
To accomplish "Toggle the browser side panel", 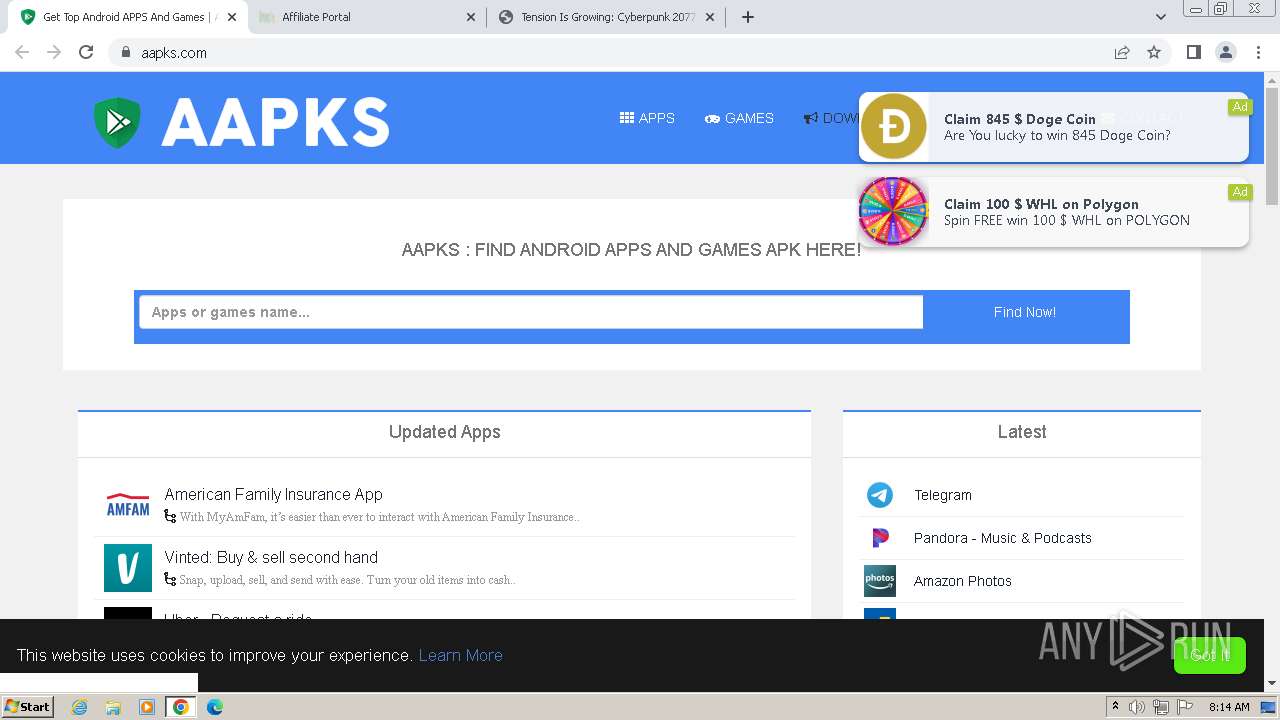I will (x=1193, y=53).
